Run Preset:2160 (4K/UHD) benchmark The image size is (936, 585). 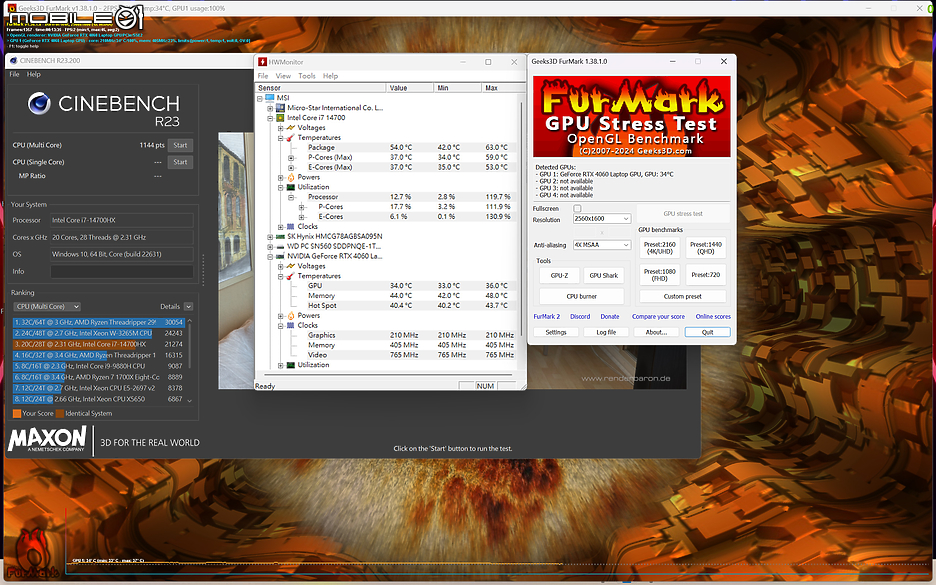pos(660,248)
